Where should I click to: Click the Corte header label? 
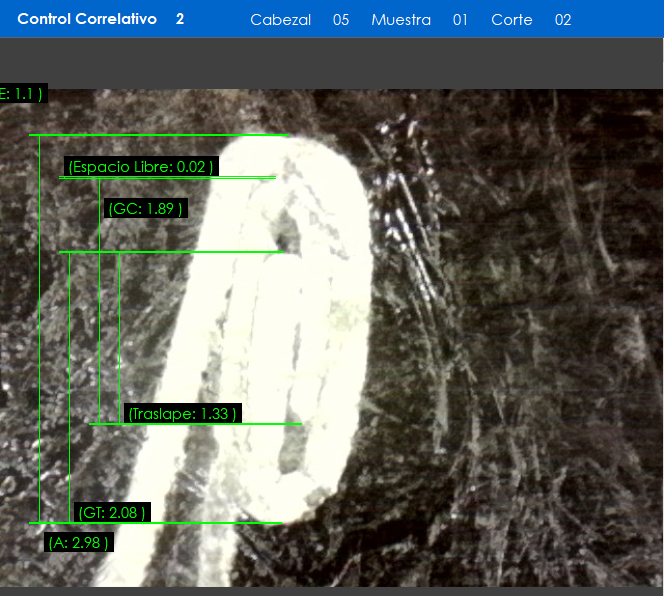(x=512, y=20)
